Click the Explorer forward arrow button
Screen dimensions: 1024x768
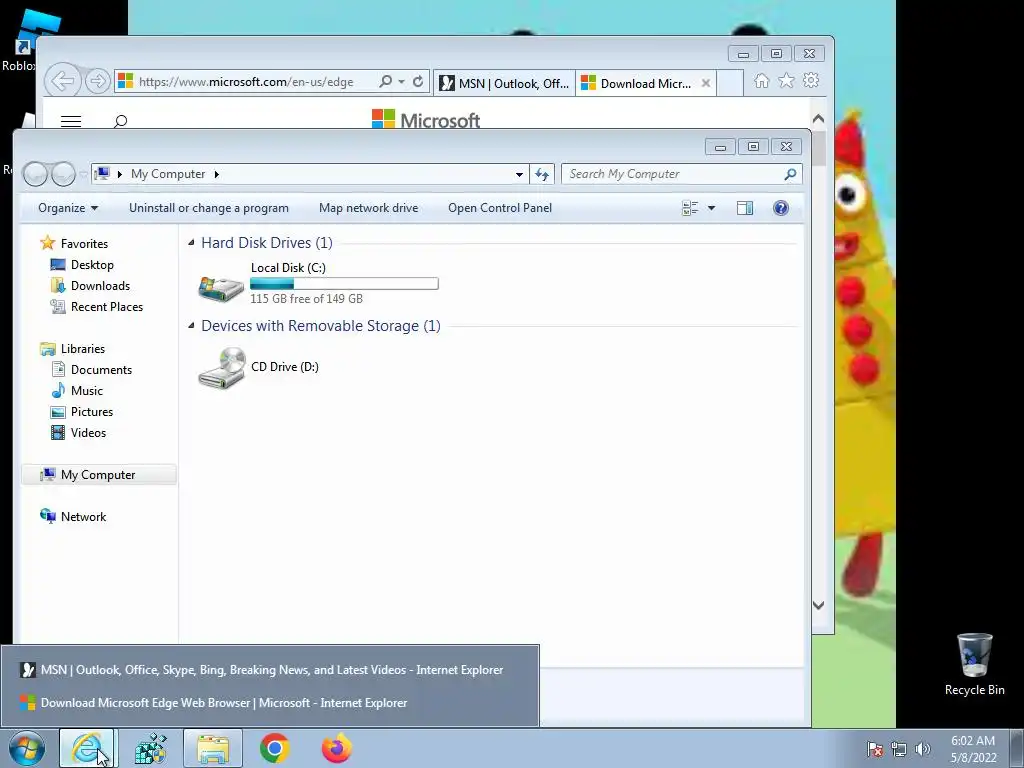point(63,174)
